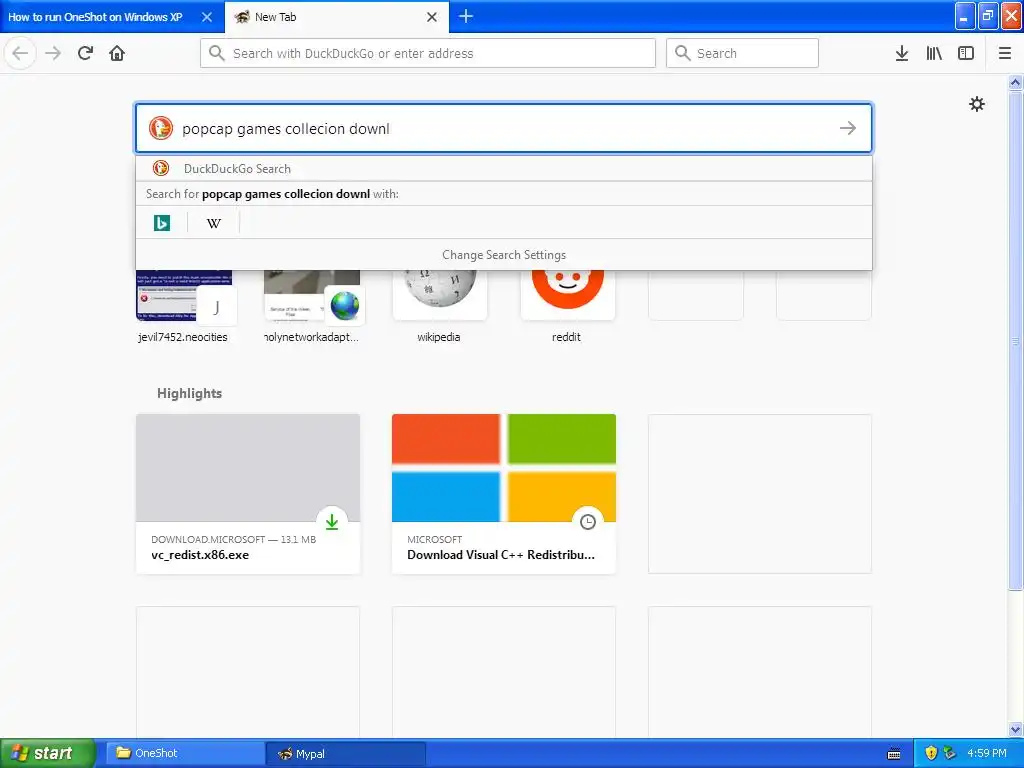Open the browser home page

click(117, 54)
